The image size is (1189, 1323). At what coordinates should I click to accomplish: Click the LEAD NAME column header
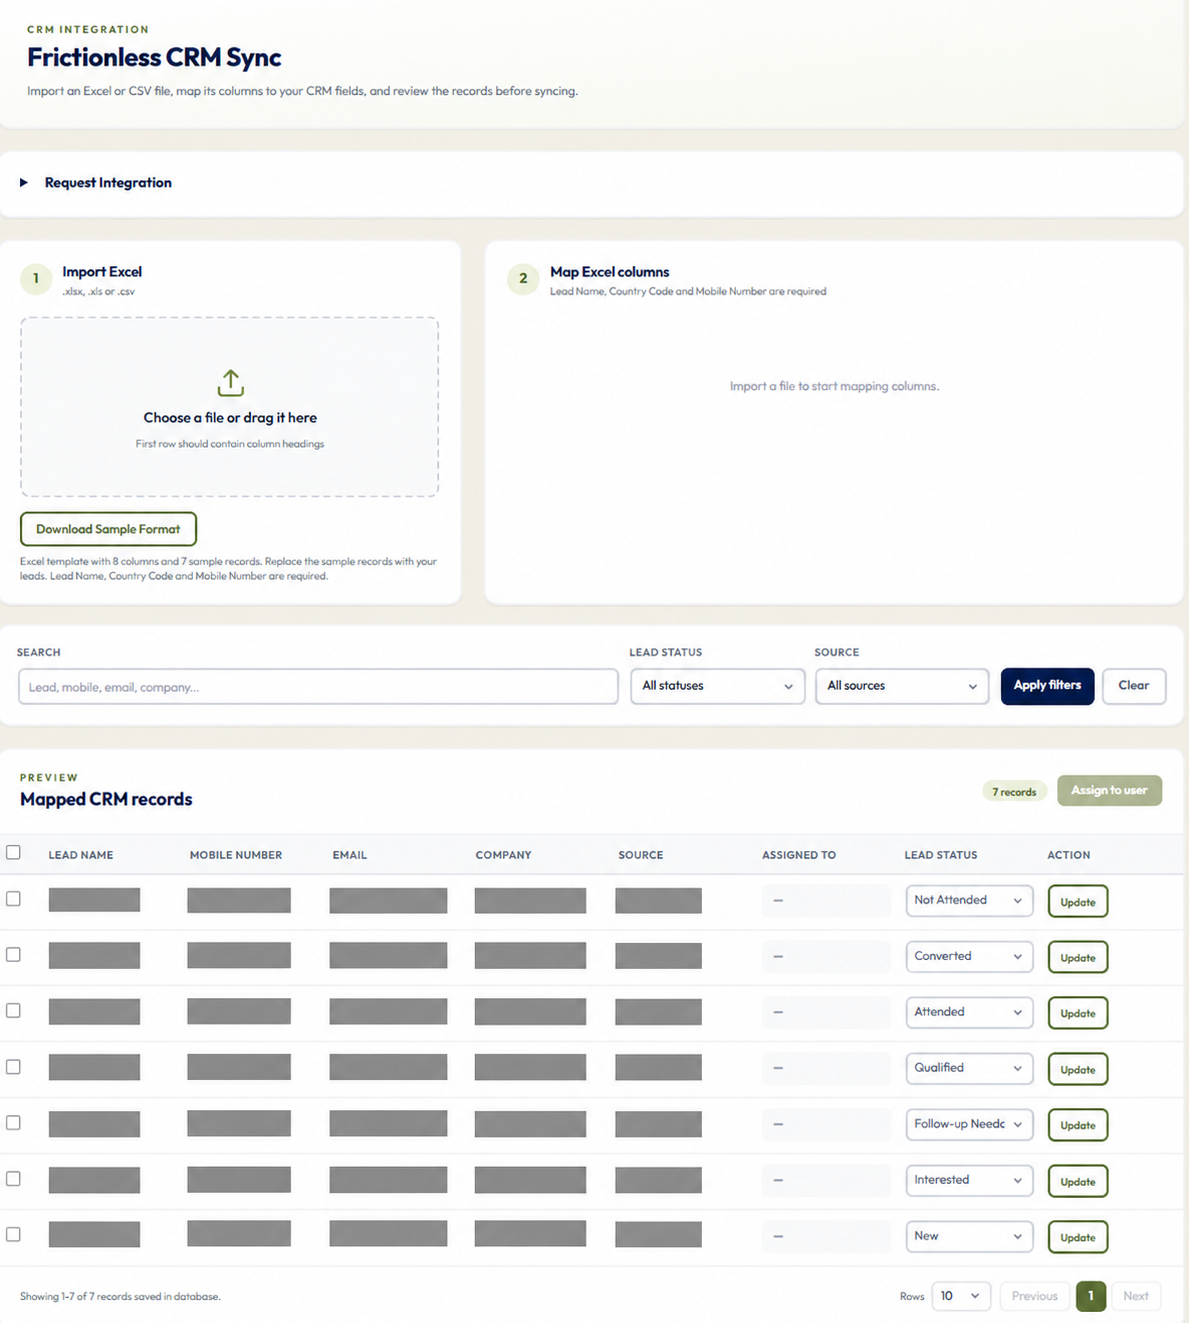[81, 855]
